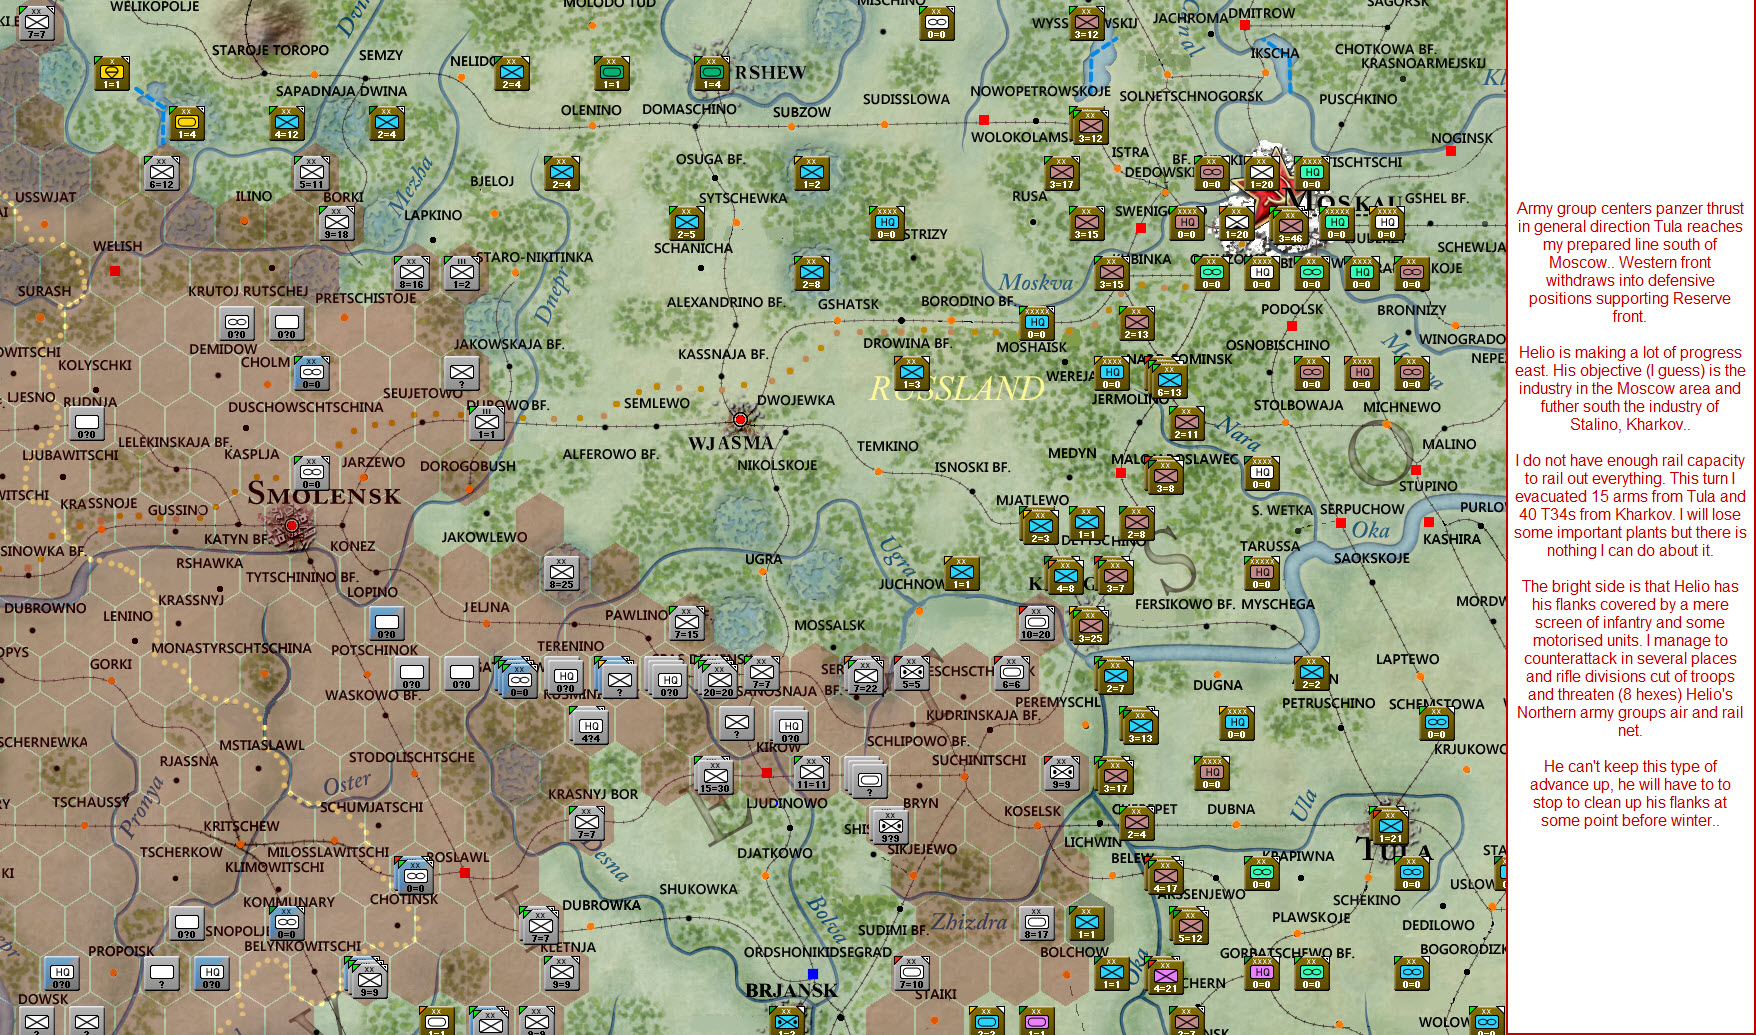Click the blue 2=2 unit counter
This screenshot has height=1035, width=1756.
pyautogui.click(x=1312, y=673)
